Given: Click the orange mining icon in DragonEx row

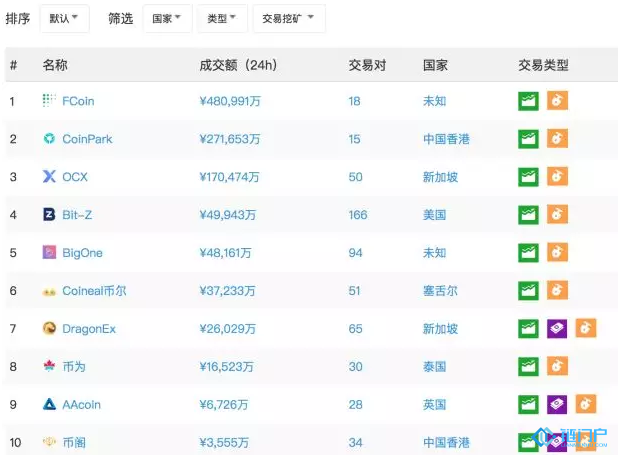Looking at the screenshot, I should pyautogui.click(x=586, y=329).
